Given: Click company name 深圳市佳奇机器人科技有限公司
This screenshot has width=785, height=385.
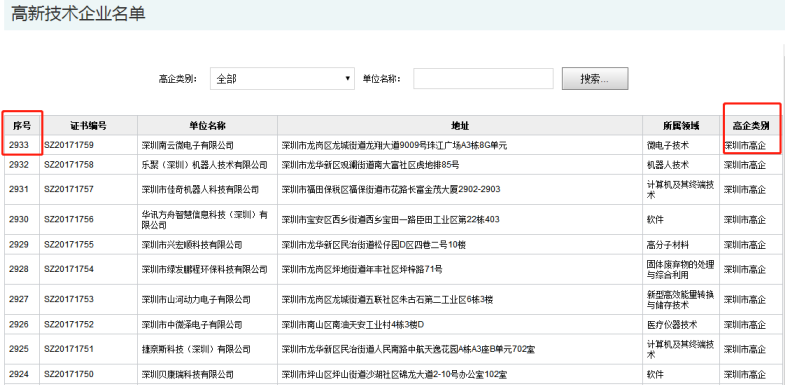Looking at the screenshot, I should pyautogui.click(x=200, y=189).
